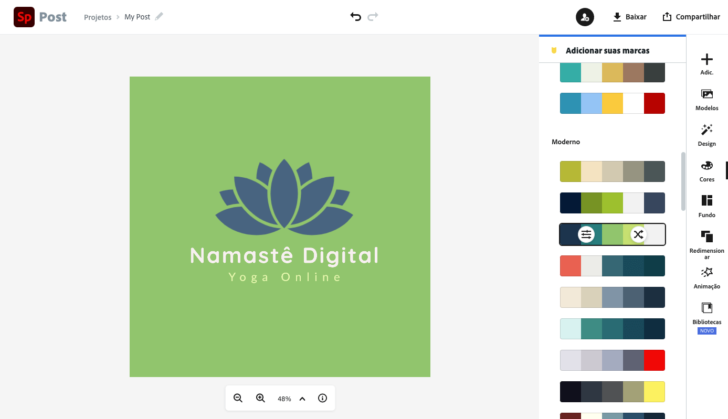
Task: Zoom out of the canvas
Action: pos(238,398)
